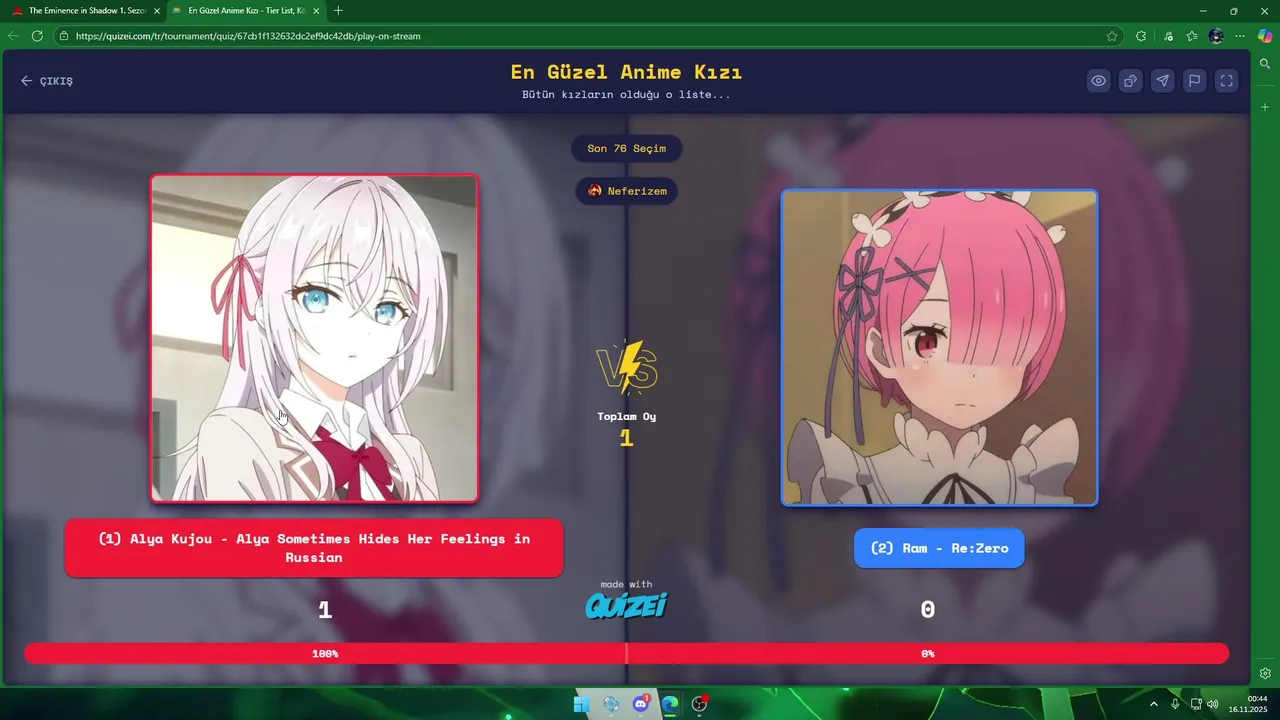The width and height of the screenshot is (1280, 720).
Task: Click the quizei.com address bar
Action: [590, 36]
